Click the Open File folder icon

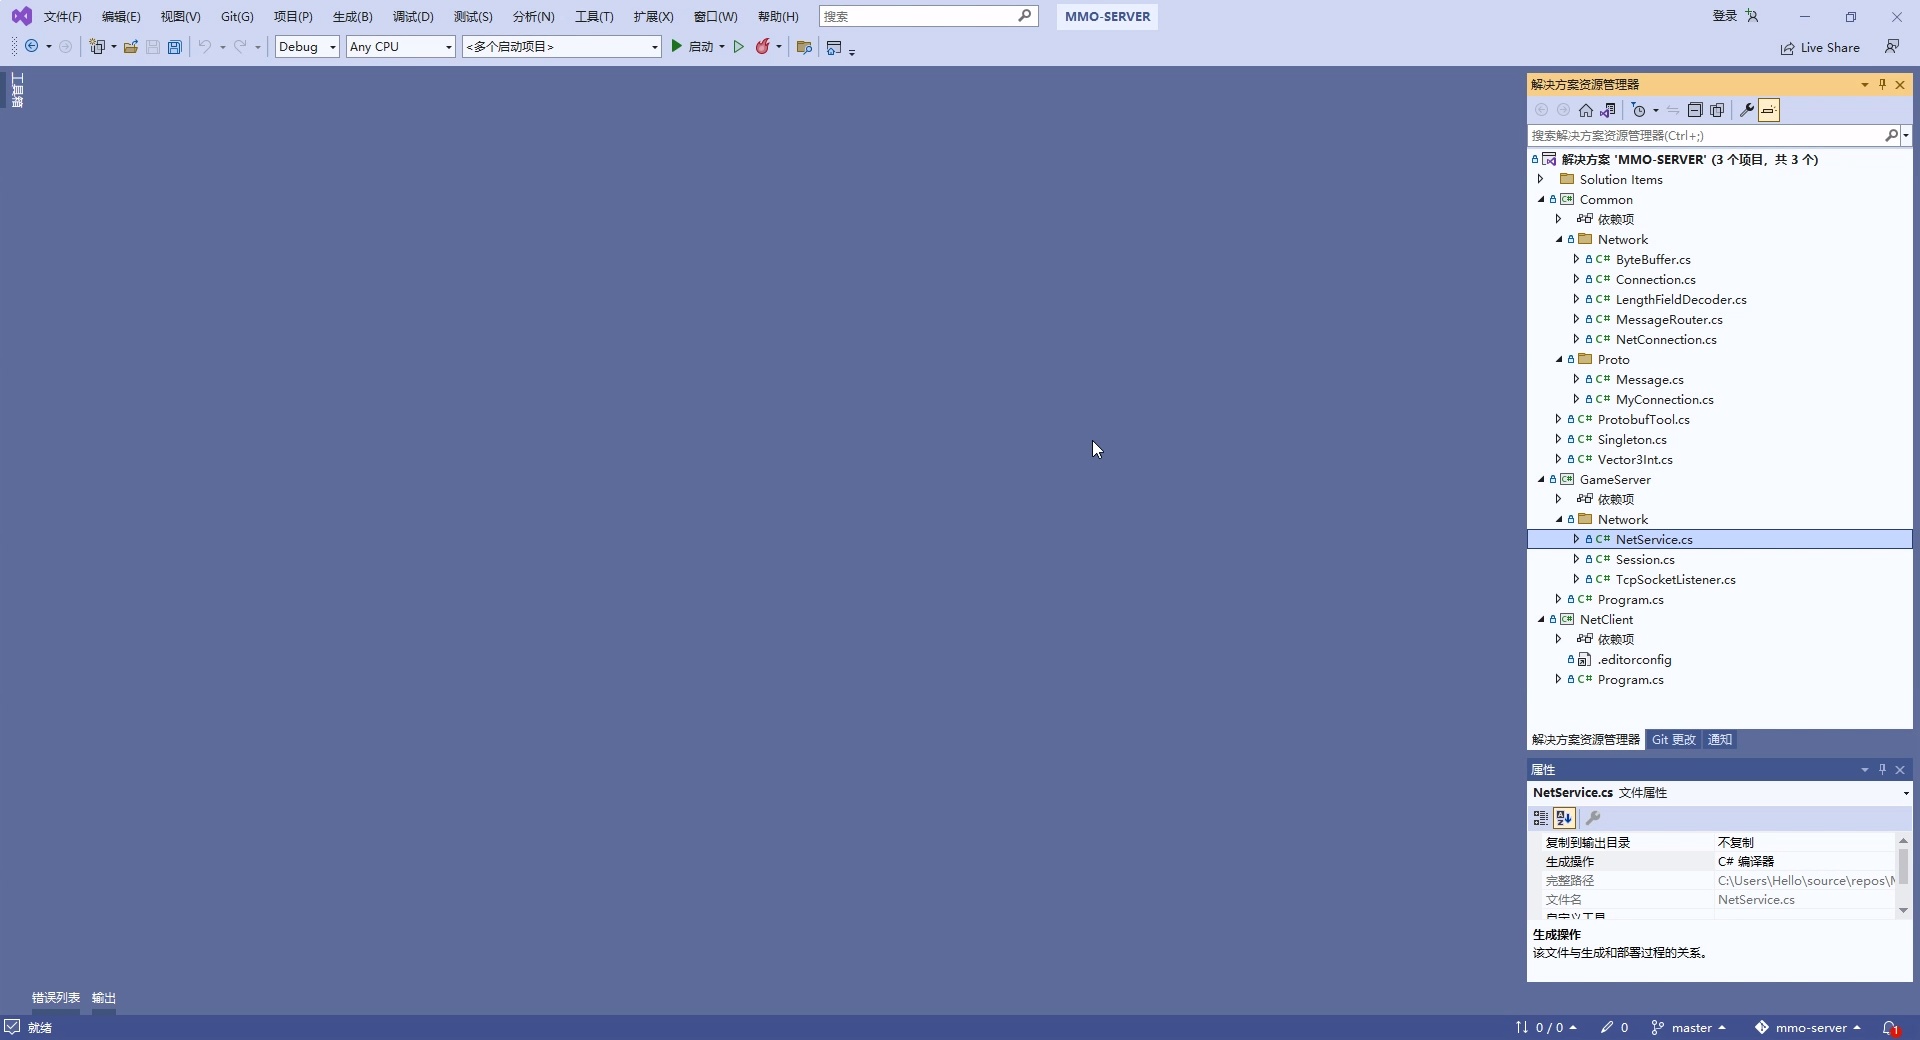point(131,47)
